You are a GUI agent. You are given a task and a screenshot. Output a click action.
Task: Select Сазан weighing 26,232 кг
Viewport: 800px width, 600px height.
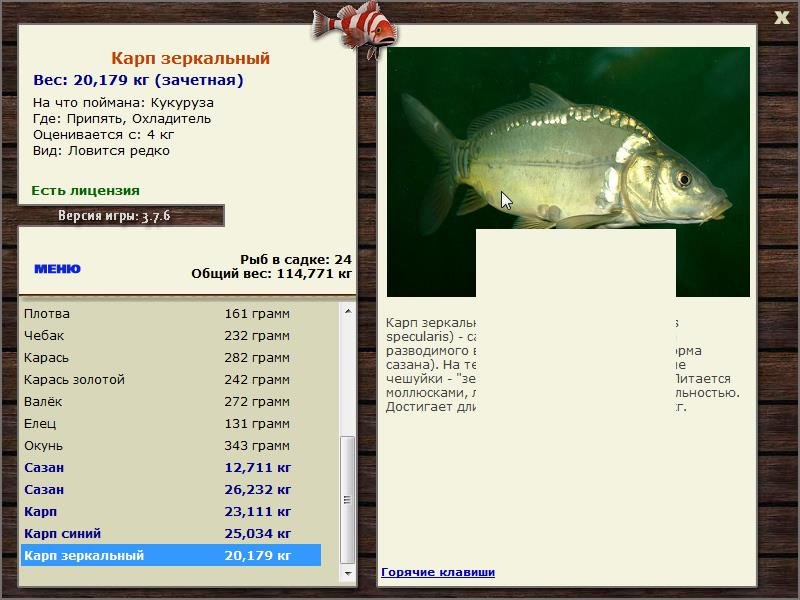[171, 489]
